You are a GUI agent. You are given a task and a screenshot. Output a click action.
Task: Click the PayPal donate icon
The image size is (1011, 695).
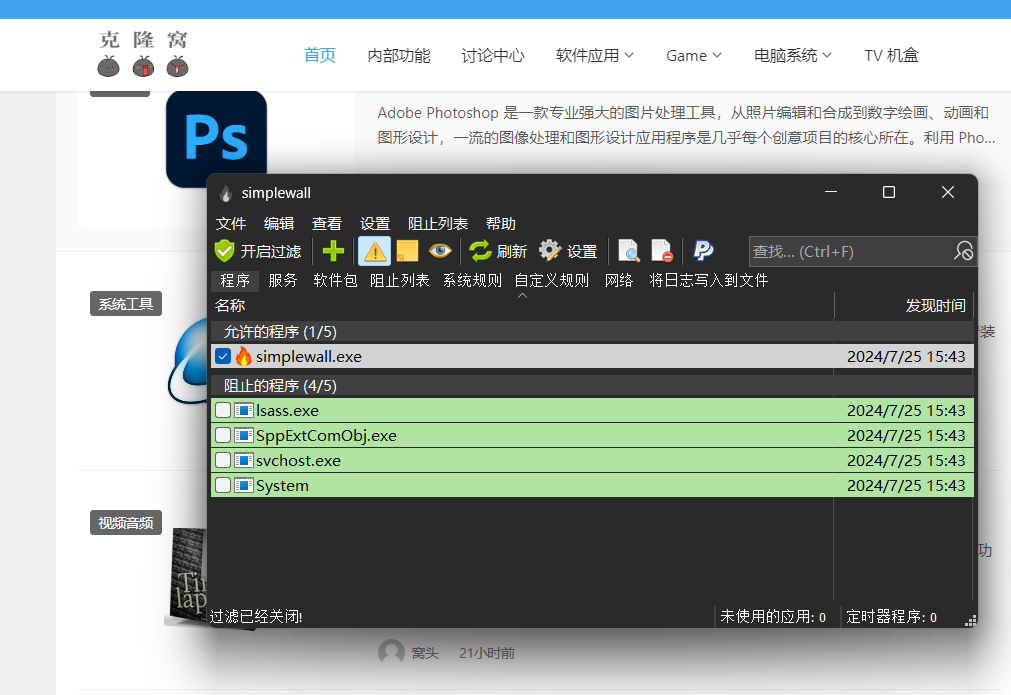703,250
